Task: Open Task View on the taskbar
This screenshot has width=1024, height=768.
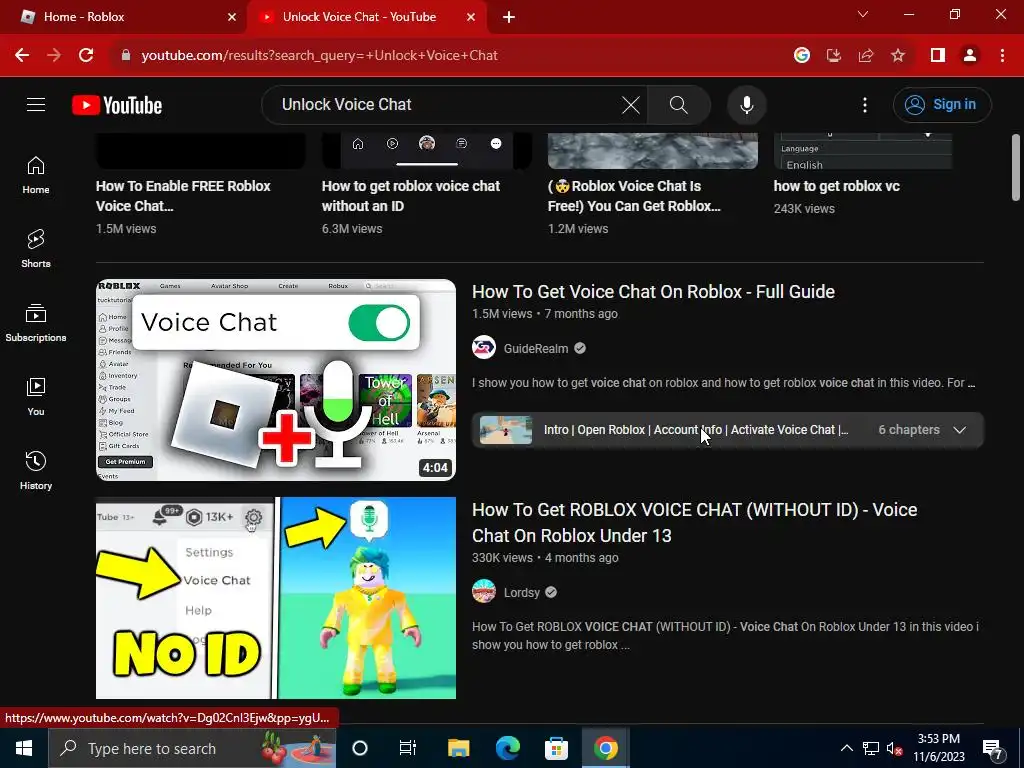Action: [408, 748]
